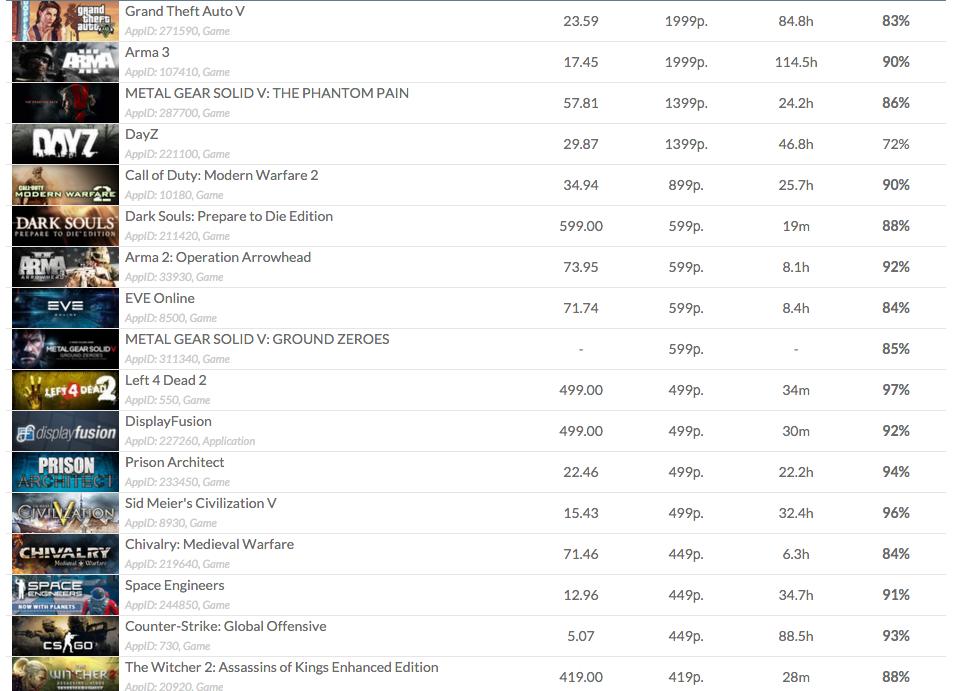Screen dimensions: 965x691
Task: Click the 97% rating for Left 4 Dead 2
Action: tap(895, 390)
